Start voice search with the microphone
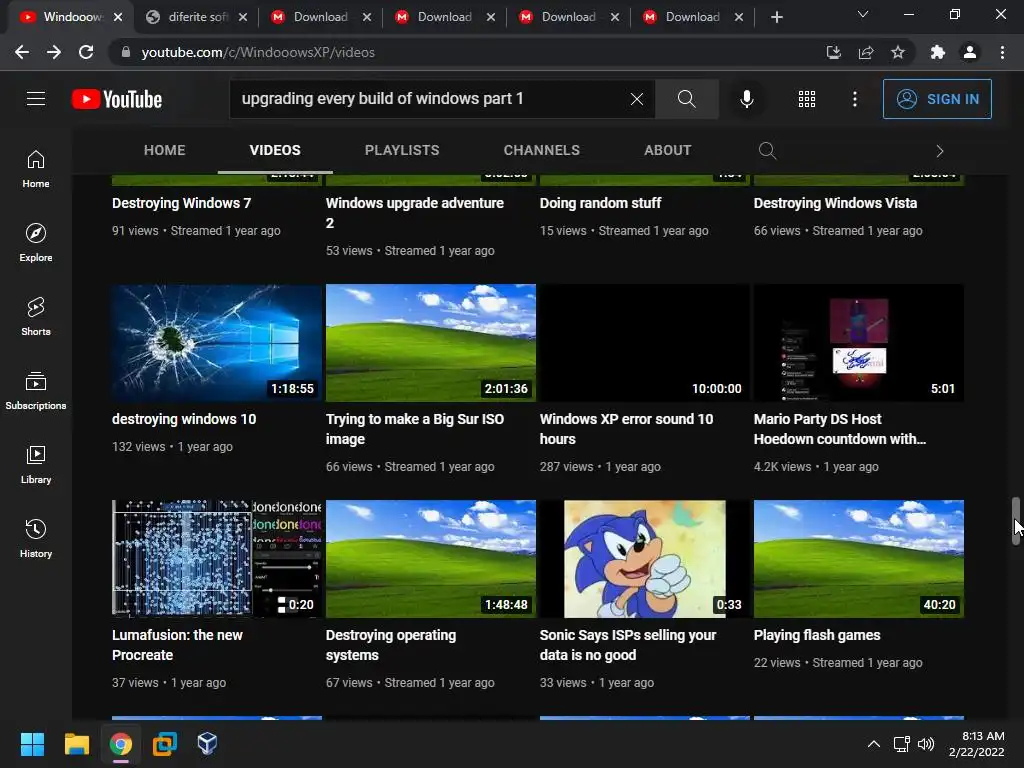1024x768 pixels. pos(746,99)
